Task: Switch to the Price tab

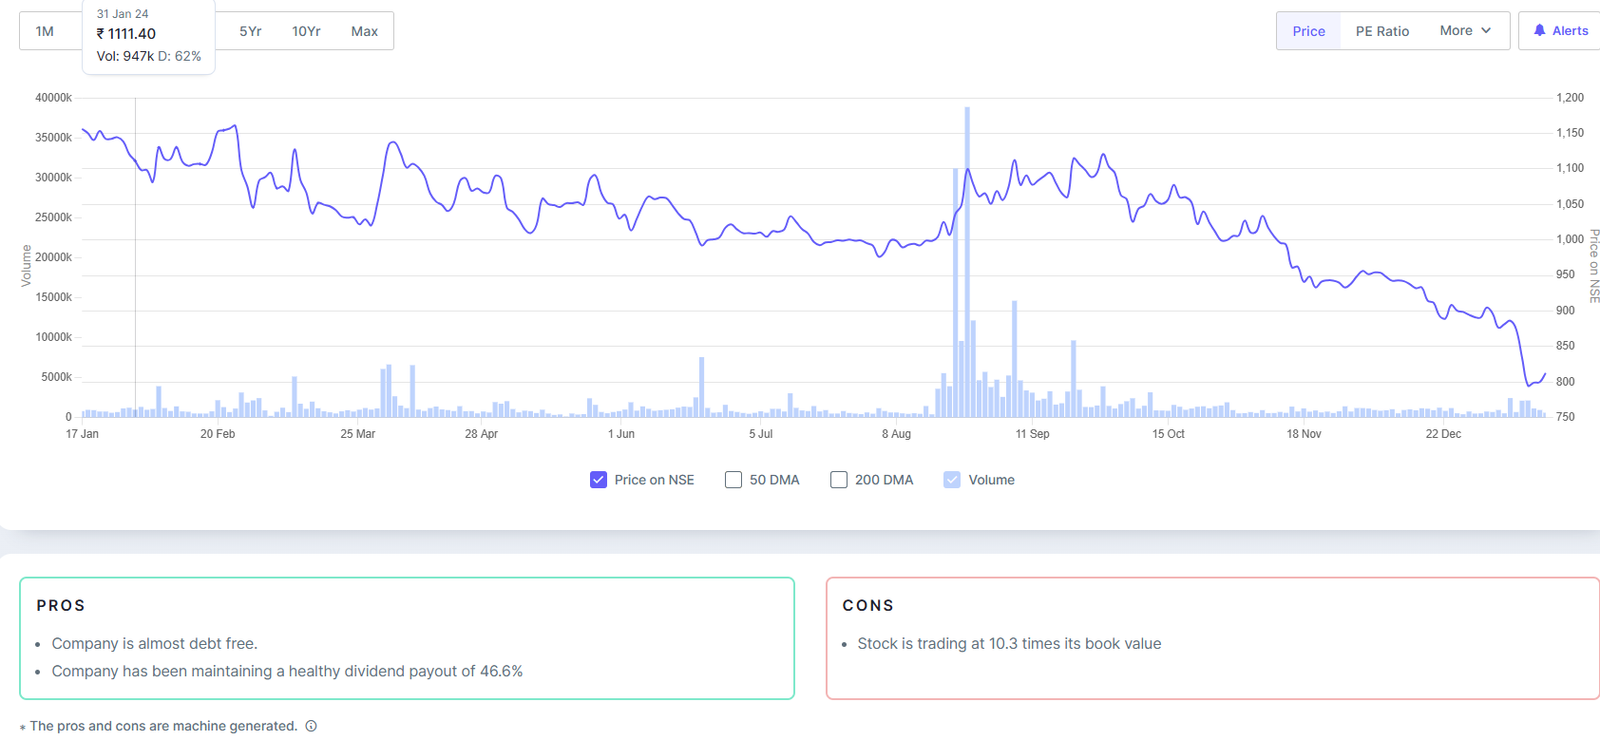Action: point(1308,31)
